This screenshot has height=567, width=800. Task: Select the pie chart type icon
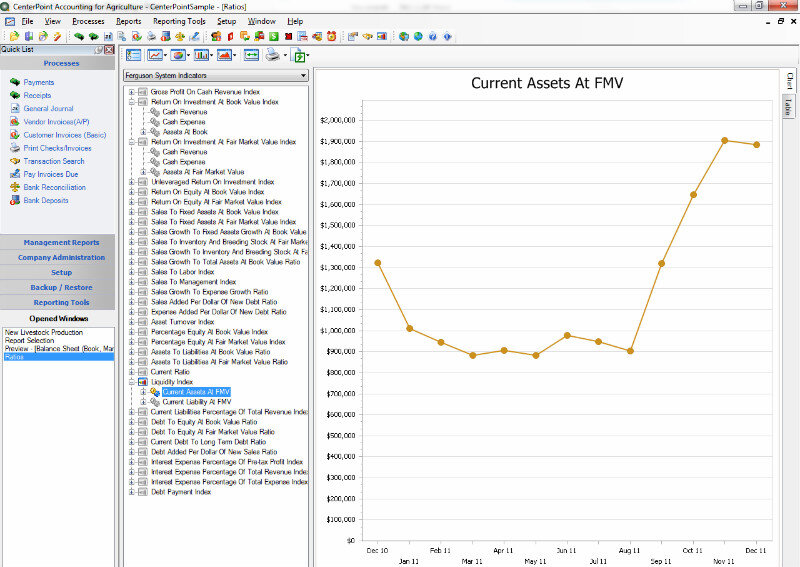tap(178, 55)
